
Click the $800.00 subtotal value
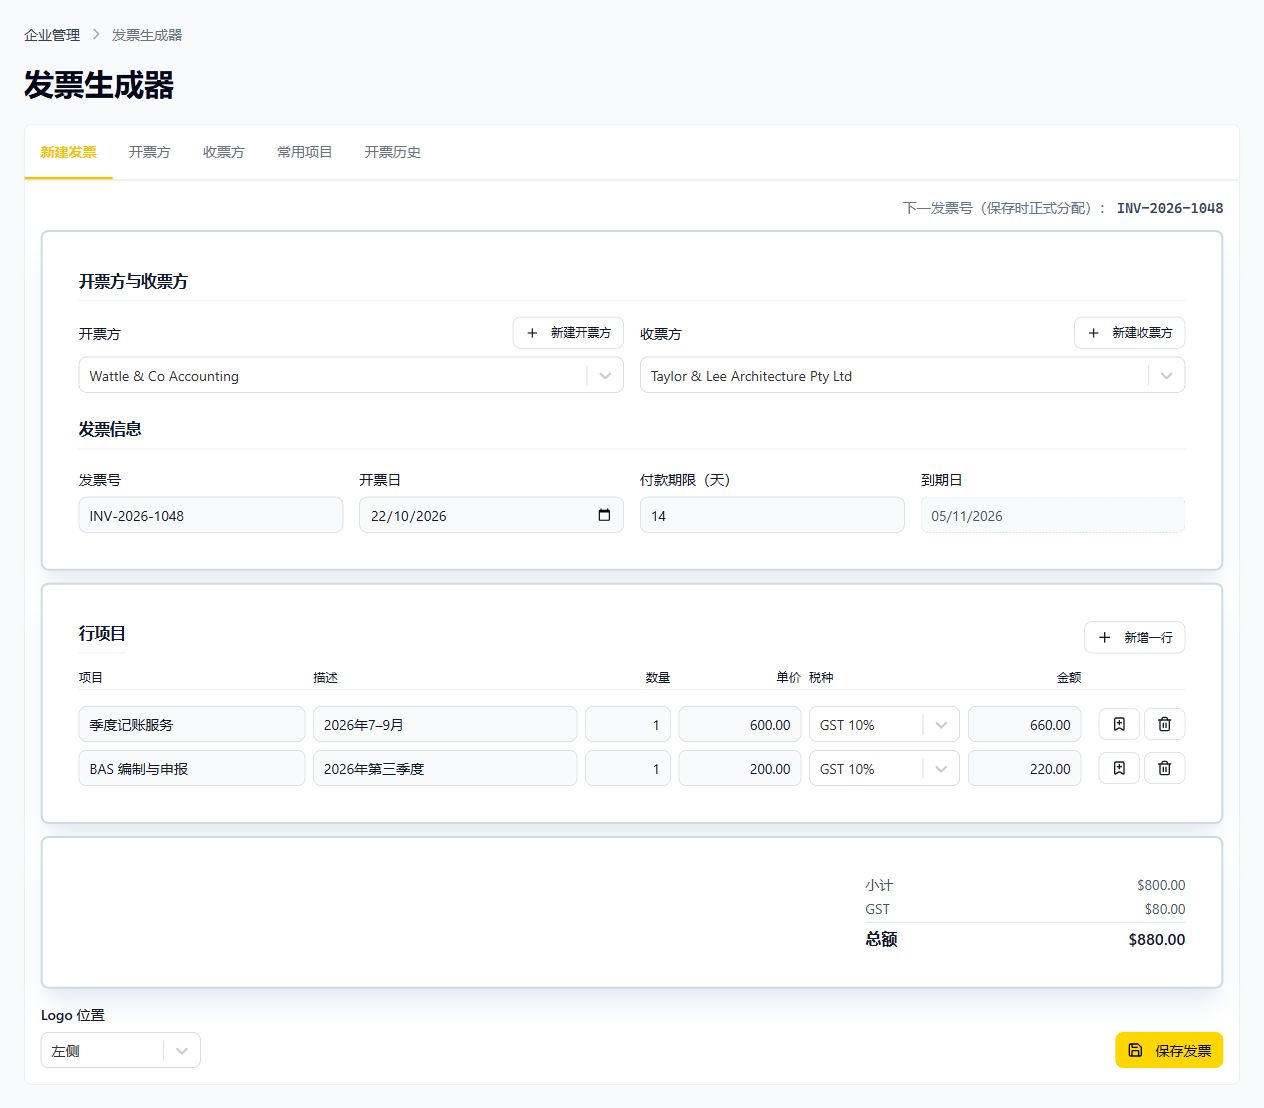[1161, 885]
